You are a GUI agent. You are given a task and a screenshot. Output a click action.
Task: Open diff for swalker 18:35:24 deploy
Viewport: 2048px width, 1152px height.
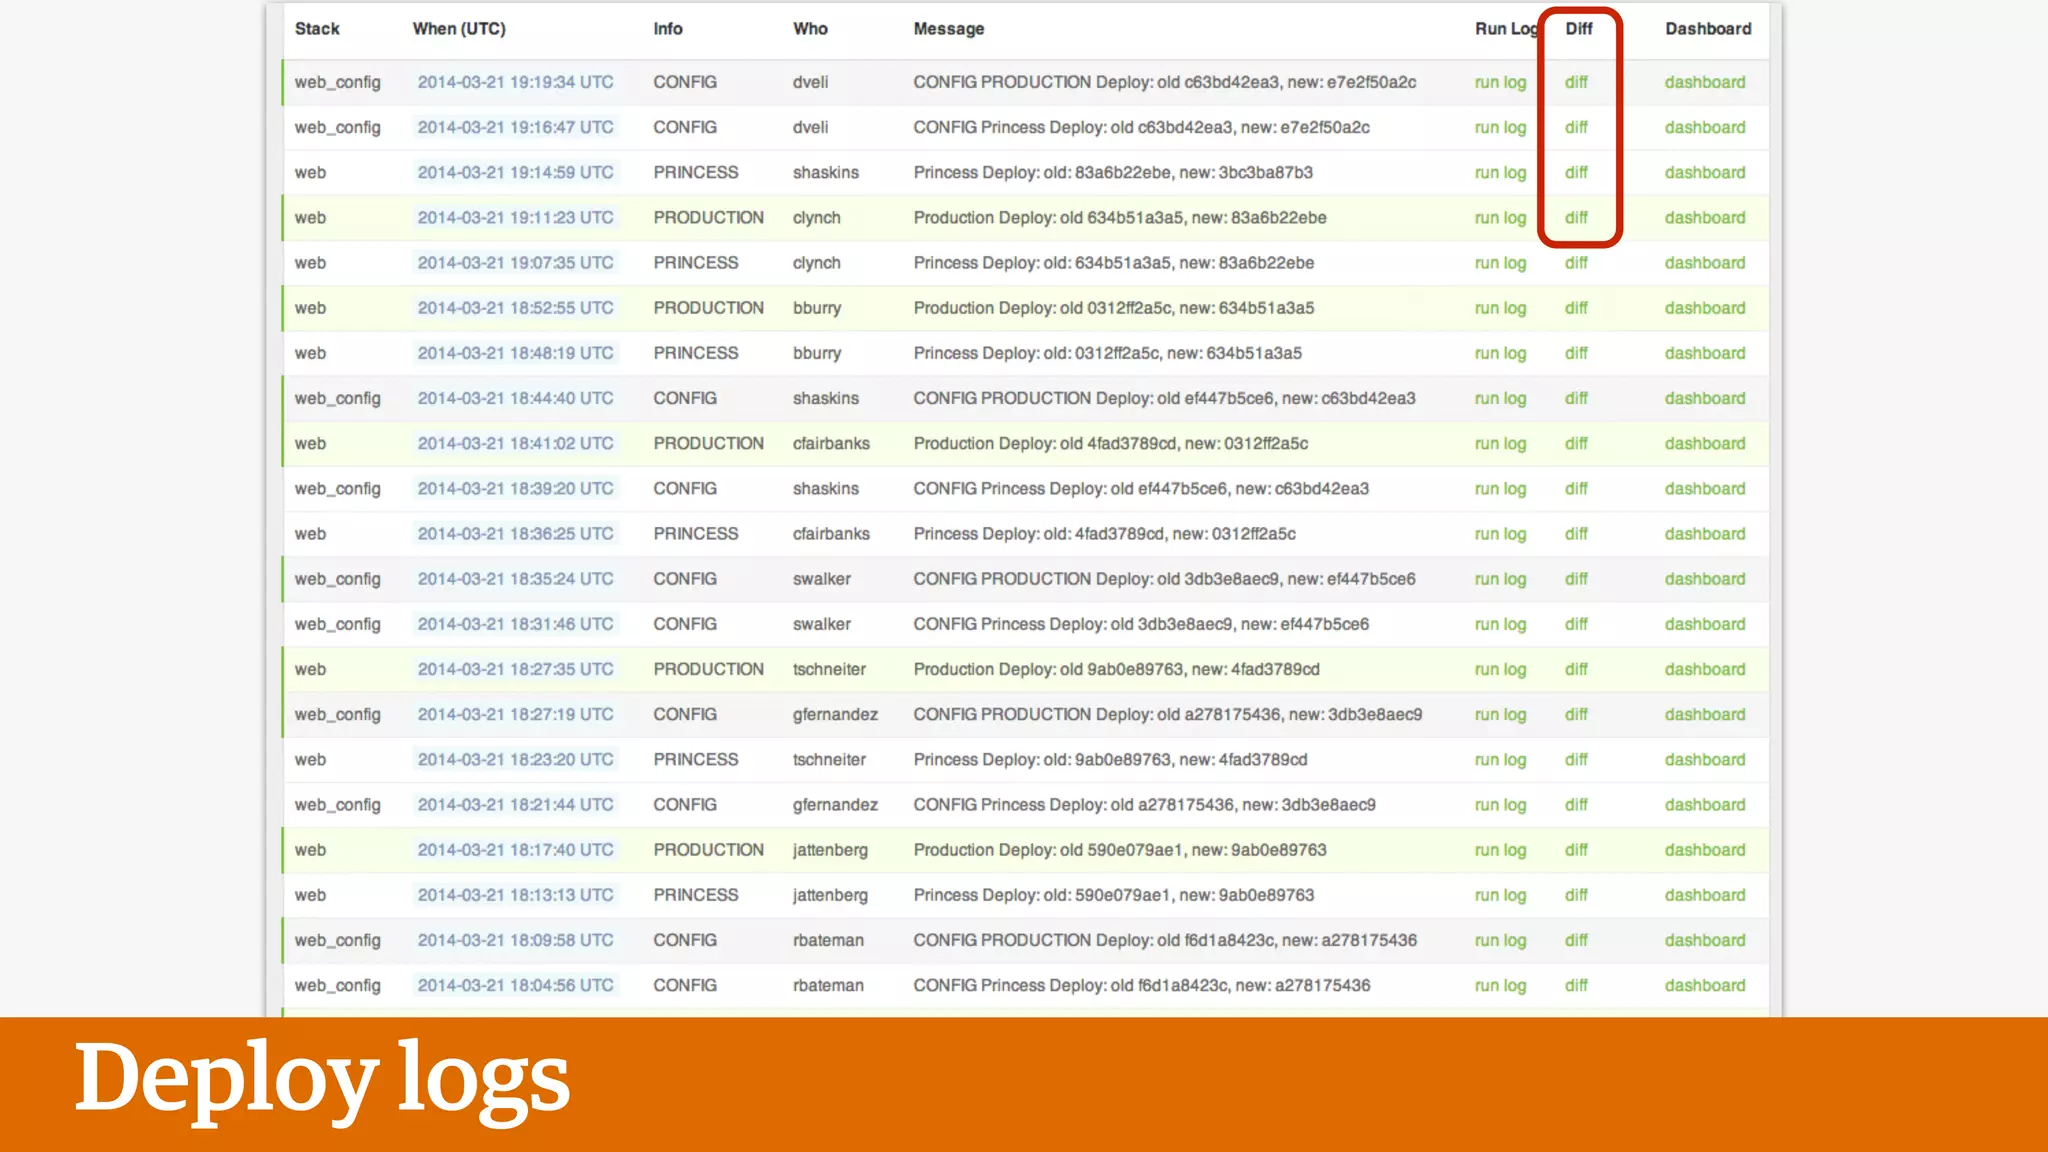(x=1576, y=578)
